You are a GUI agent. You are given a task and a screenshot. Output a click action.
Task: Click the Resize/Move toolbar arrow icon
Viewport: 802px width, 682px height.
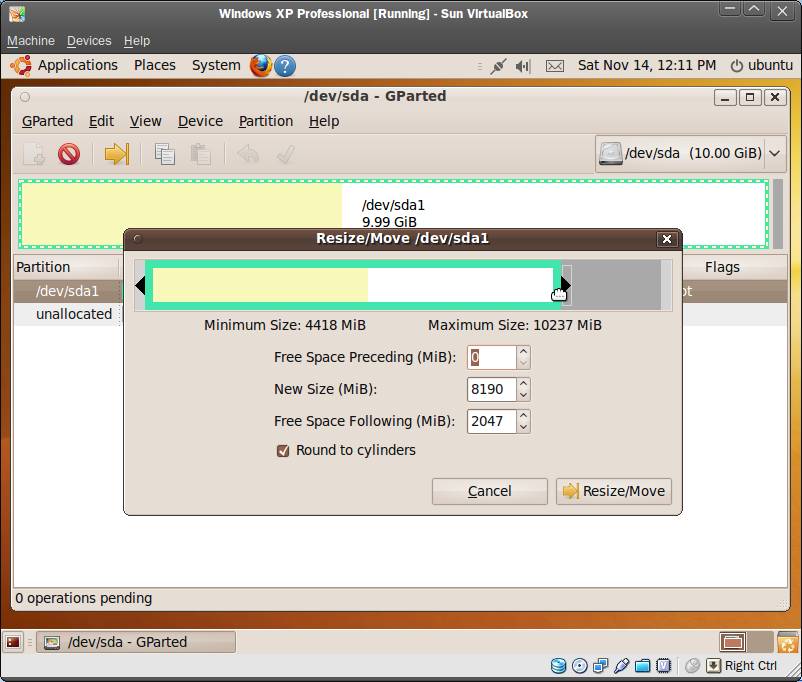pos(117,154)
